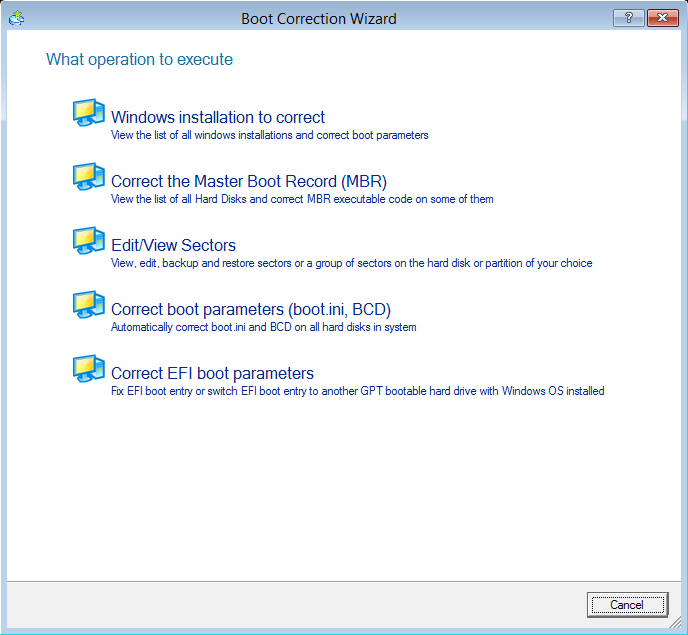Close the wizard with the red X

point(663,18)
